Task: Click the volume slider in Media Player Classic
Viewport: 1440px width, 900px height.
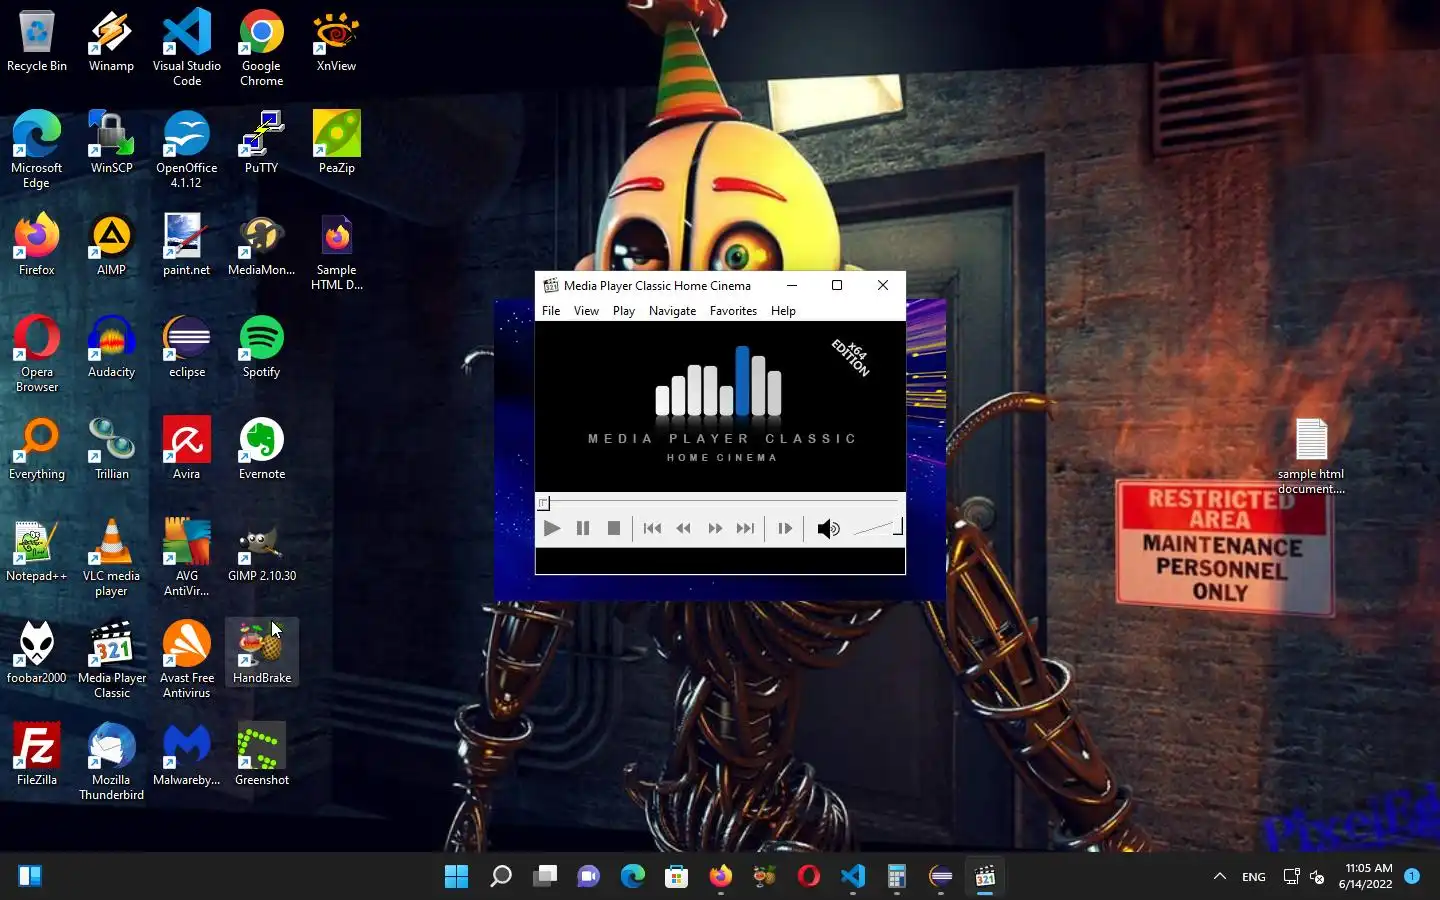Action: click(877, 528)
